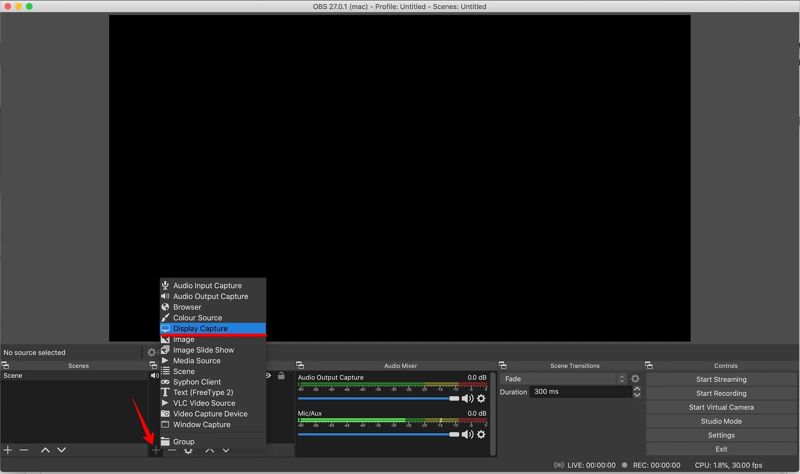The height and width of the screenshot is (474, 800).
Task: Click the add source plus button
Action: pos(156,451)
